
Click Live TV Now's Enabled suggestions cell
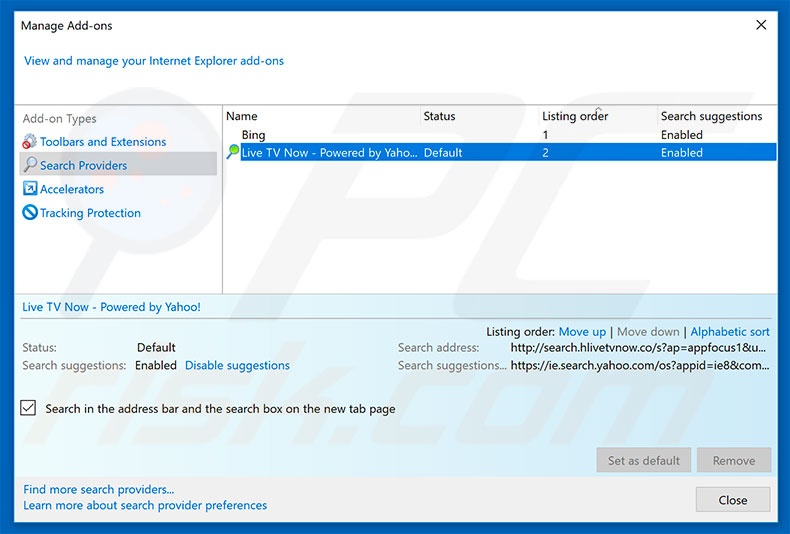[x=681, y=153]
